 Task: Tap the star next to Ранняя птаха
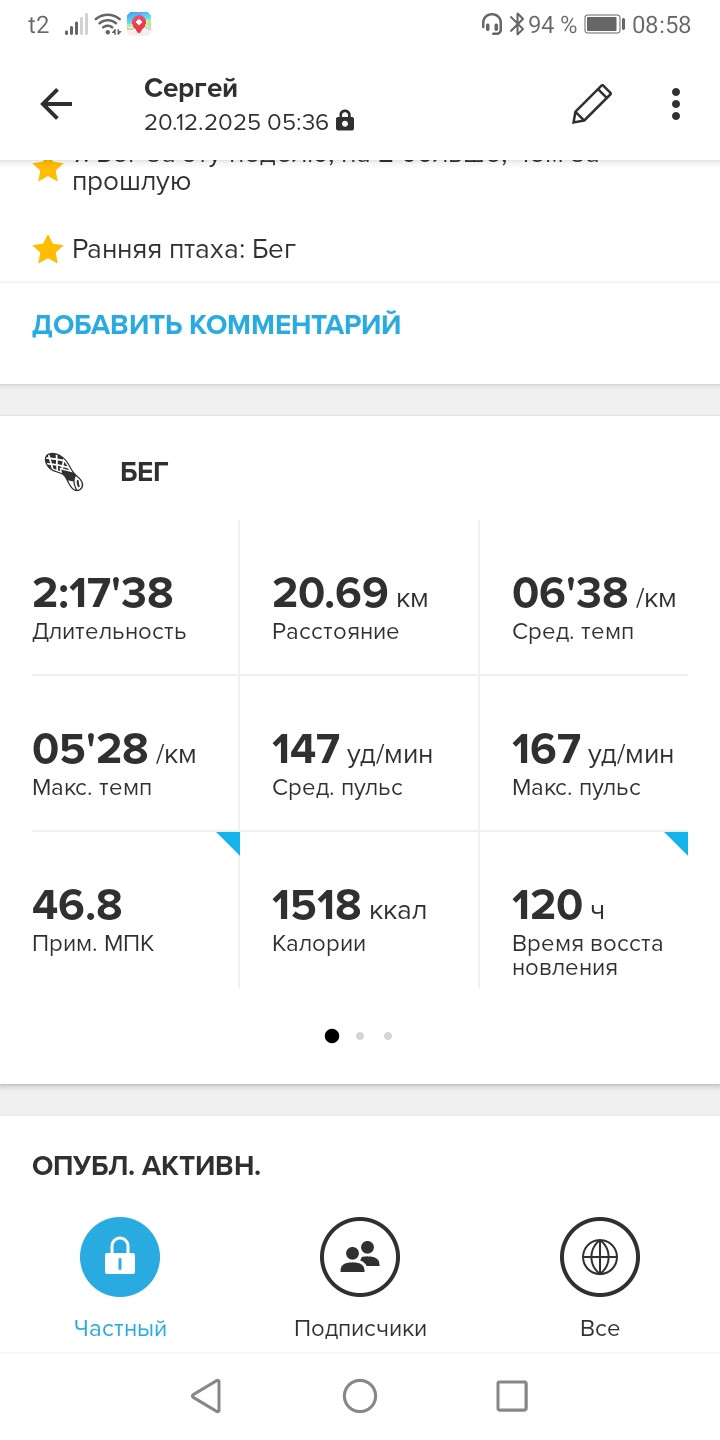(x=48, y=249)
